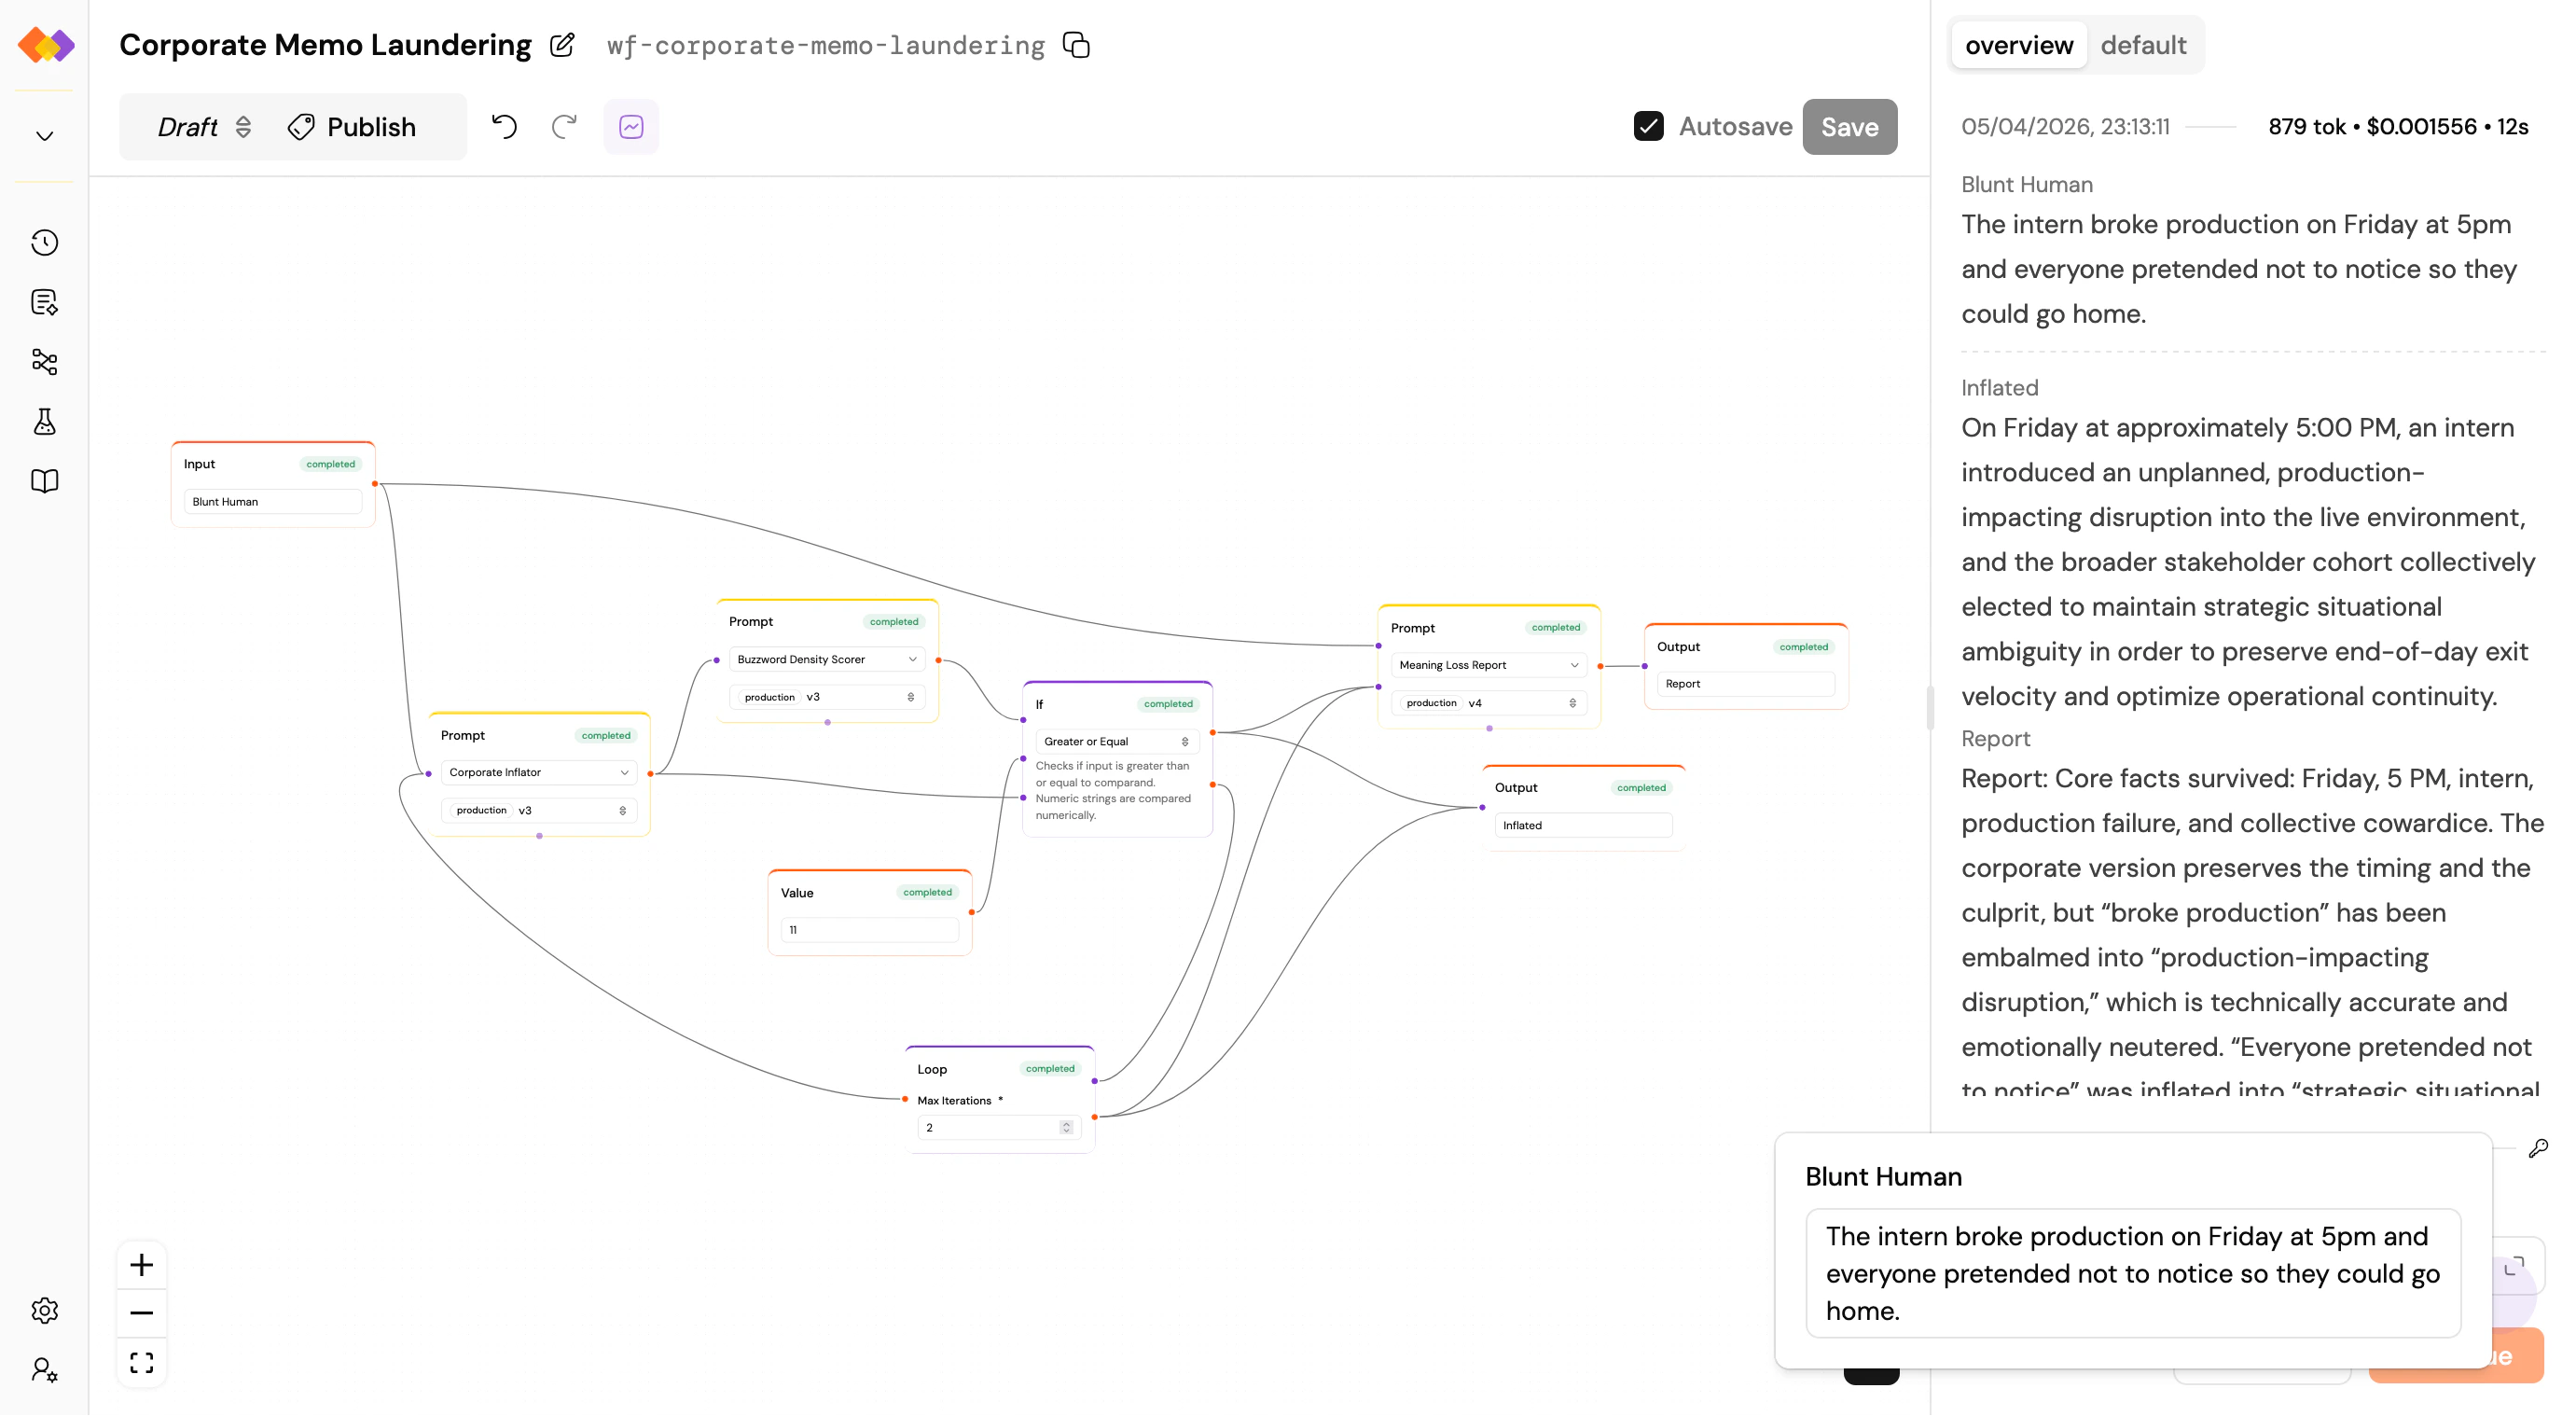The width and height of the screenshot is (2576, 1416).
Task: Redo the last change
Action: 565,127
